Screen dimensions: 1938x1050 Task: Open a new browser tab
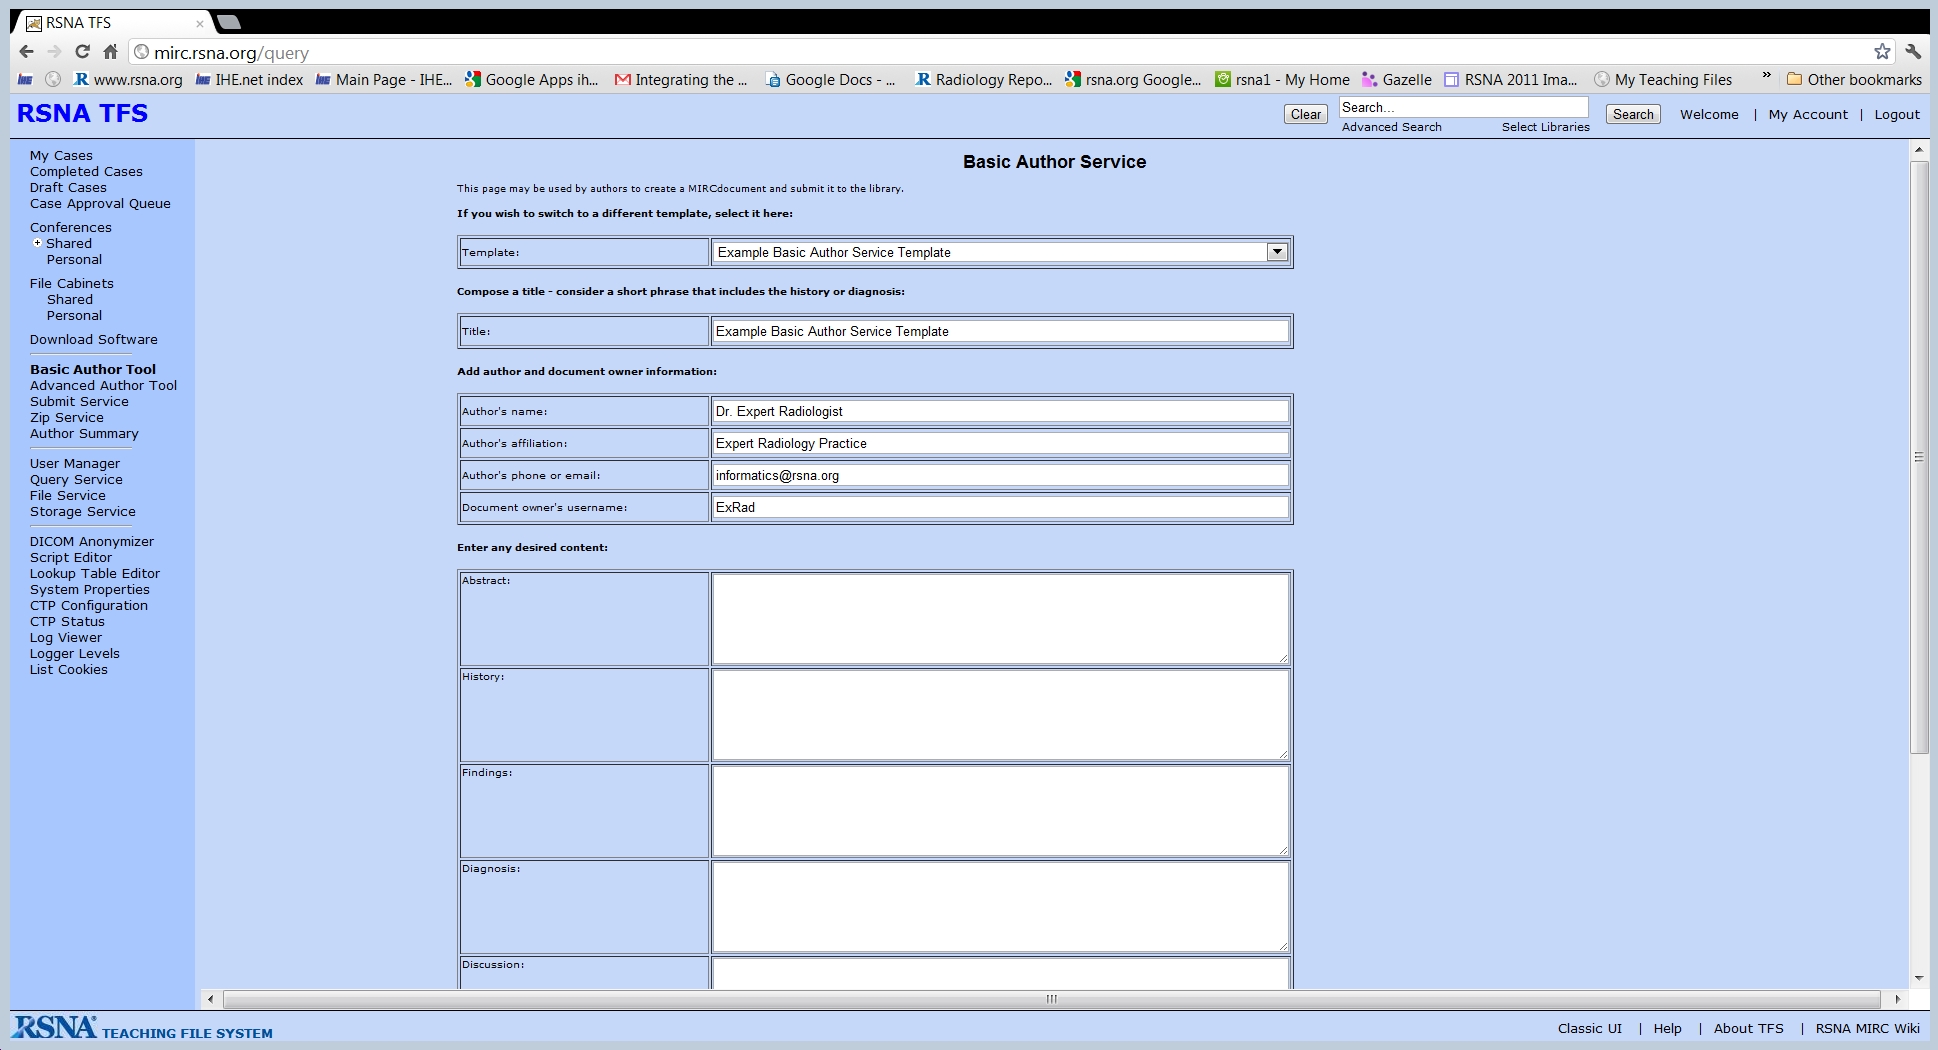point(229,22)
